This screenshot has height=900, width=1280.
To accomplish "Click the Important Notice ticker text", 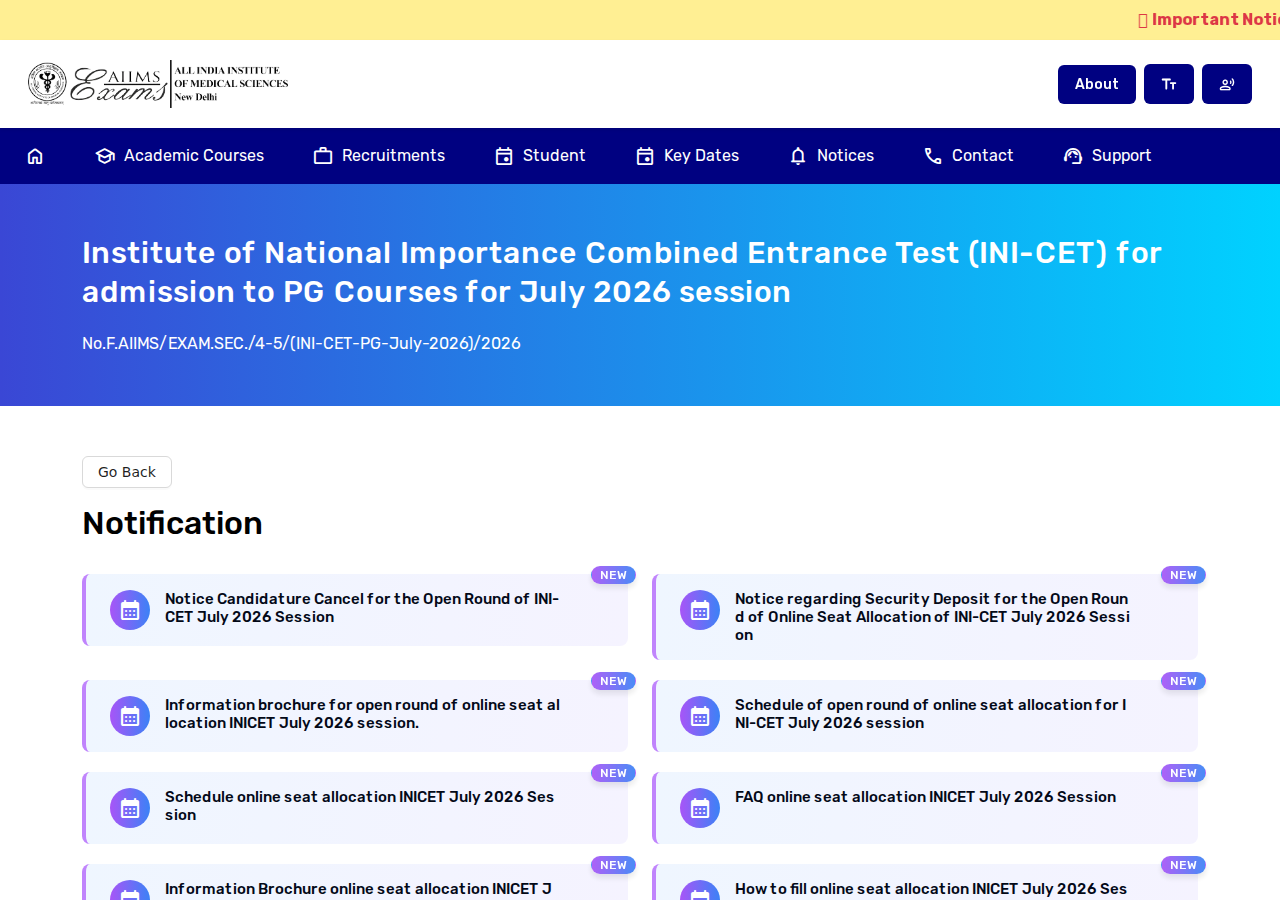I will tap(1209, 20).
